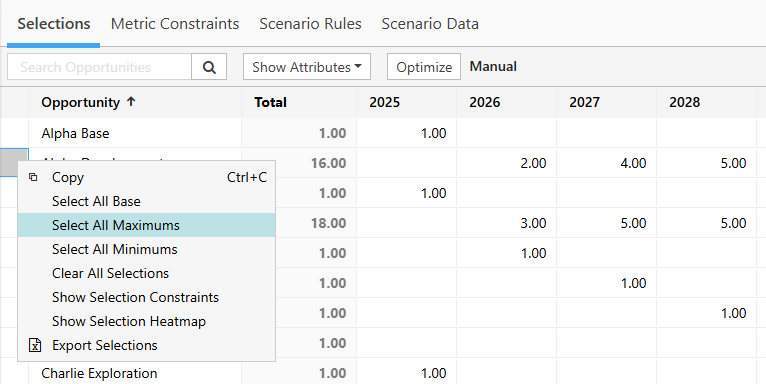Click the Search Opportunities input field

99,67
